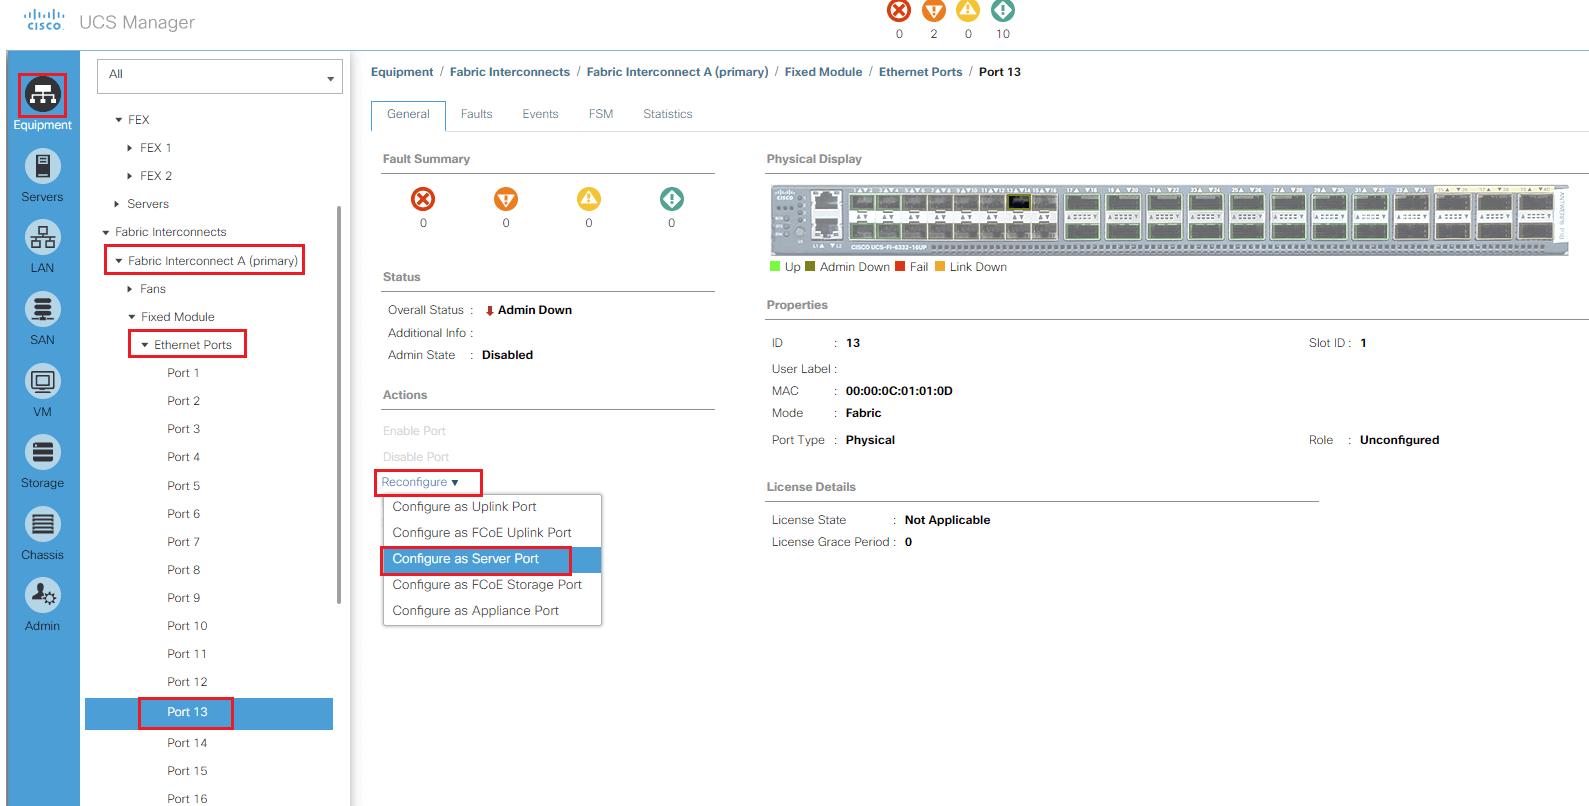1589x806 pixels.
Task: Open the Storage navigation icon
Action: (x=42, y=452)
